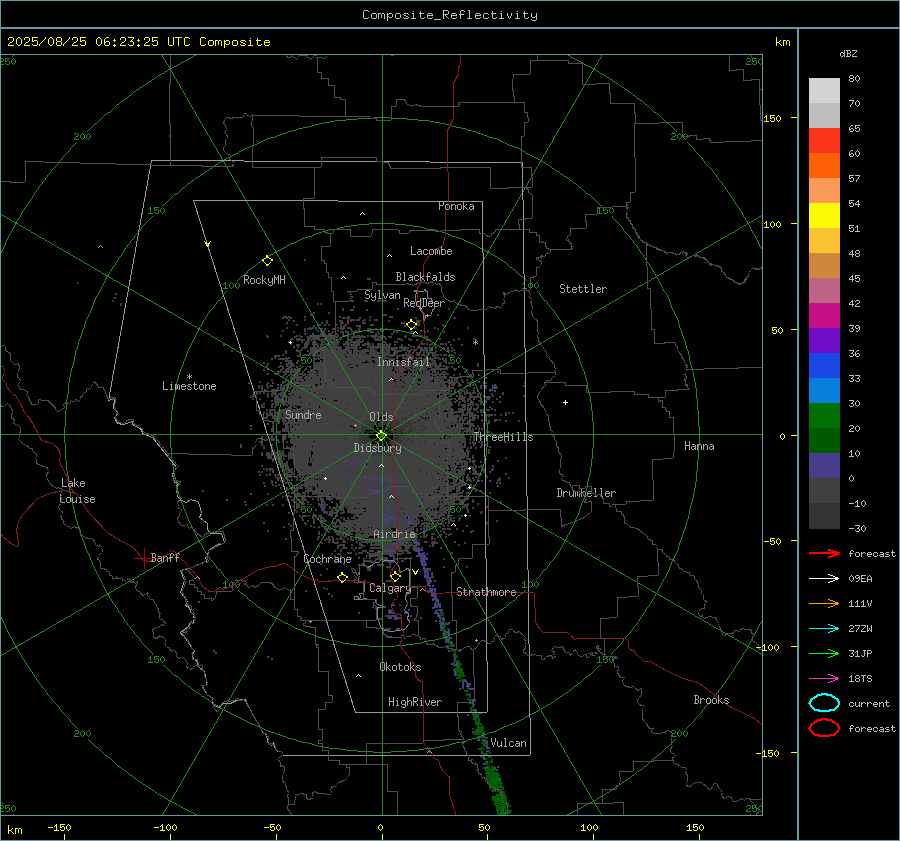
Task: Click the Okotoks label
Action: coord(400,667)
